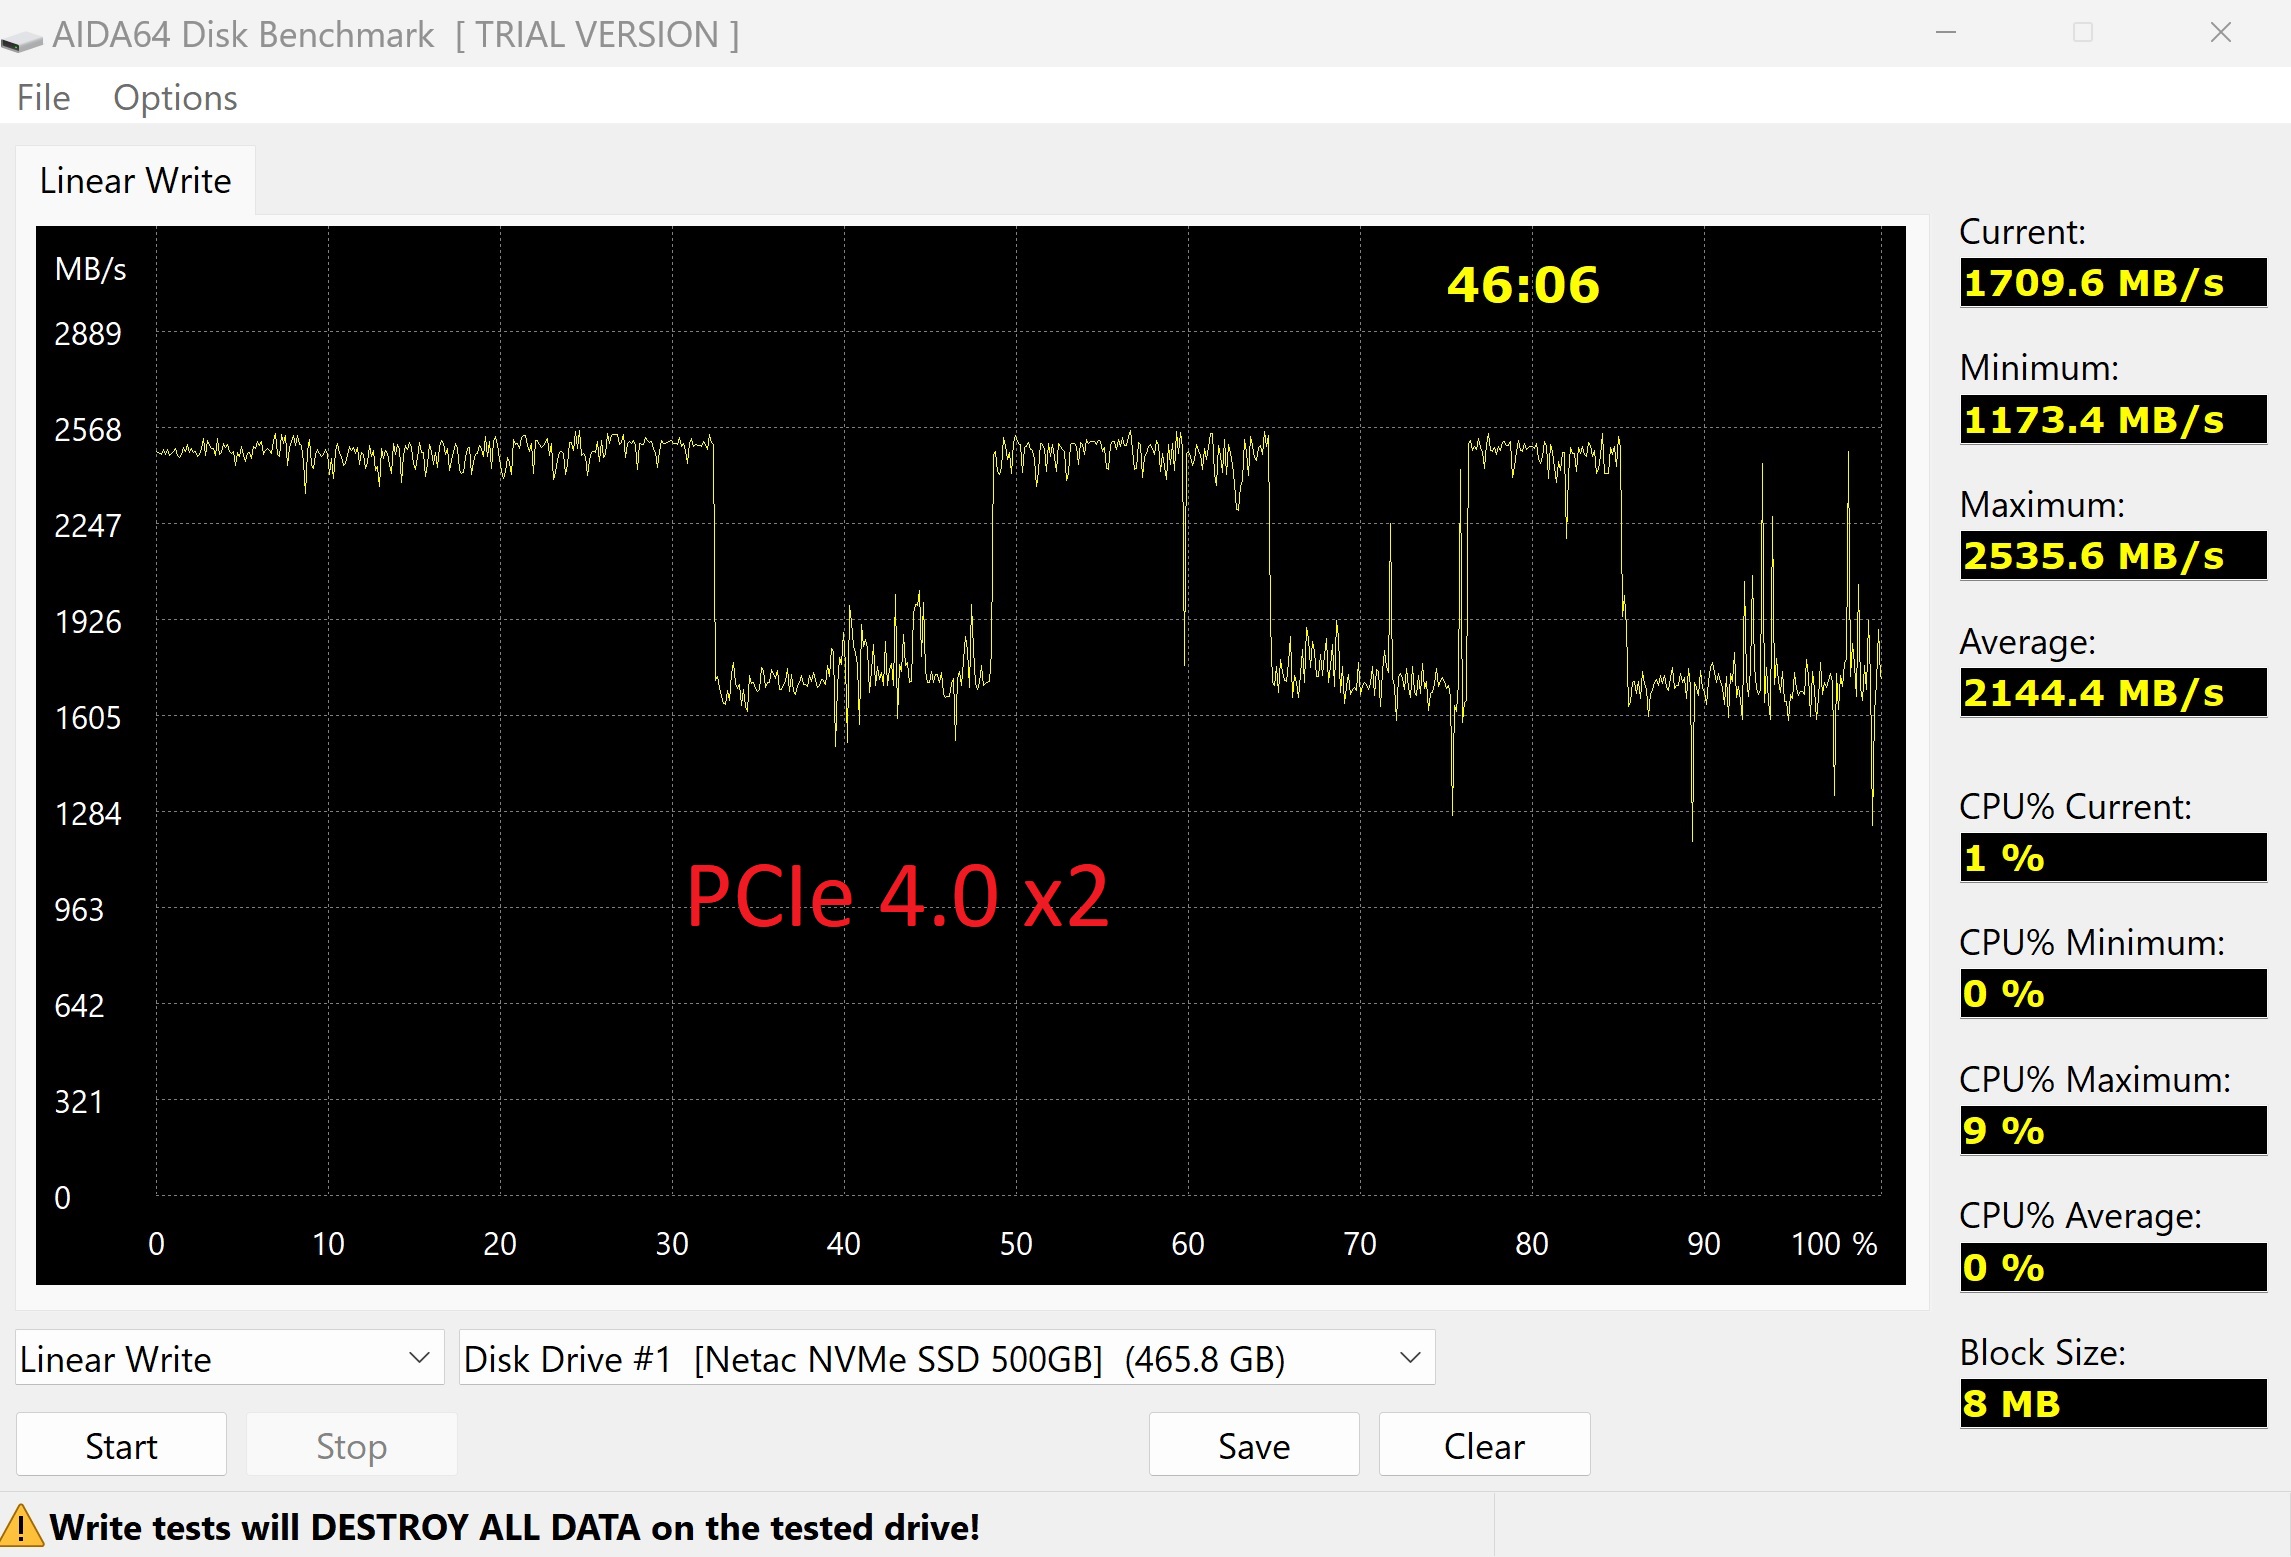The width and height of the screenshot is (2291, 1557).
Task: Save the benchmark results
Action: (x=1253, y=1445)
